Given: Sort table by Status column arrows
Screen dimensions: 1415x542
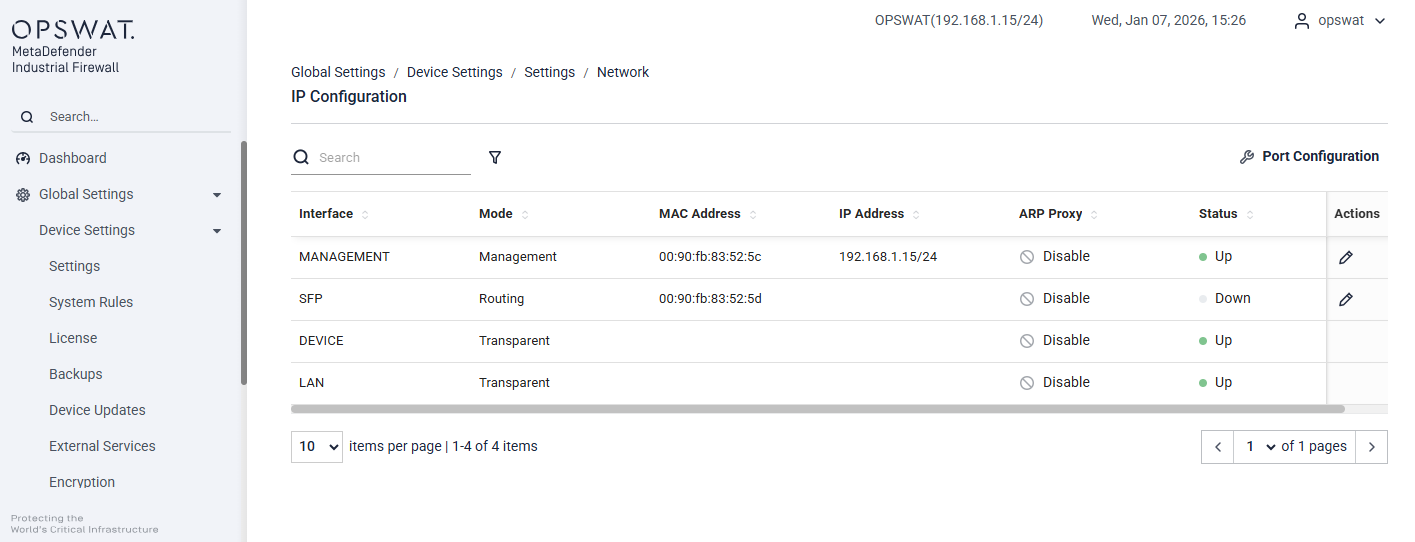Looking at the screenshot, I should pyautogui.click(x=1250, y=215).
